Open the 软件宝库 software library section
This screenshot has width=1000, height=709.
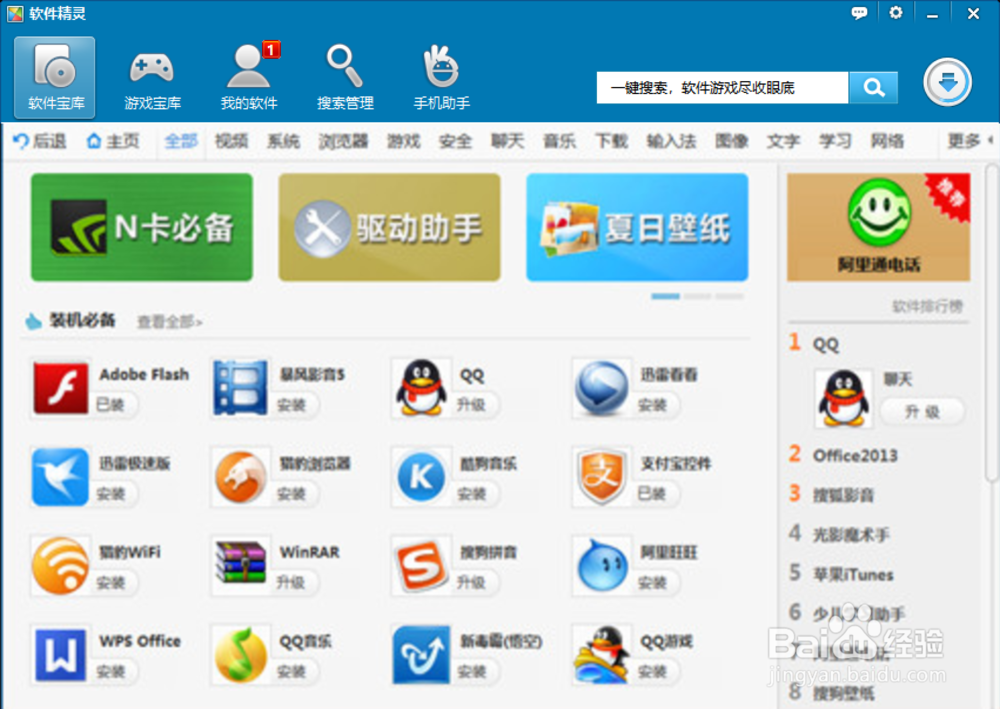tap(55, 77)
